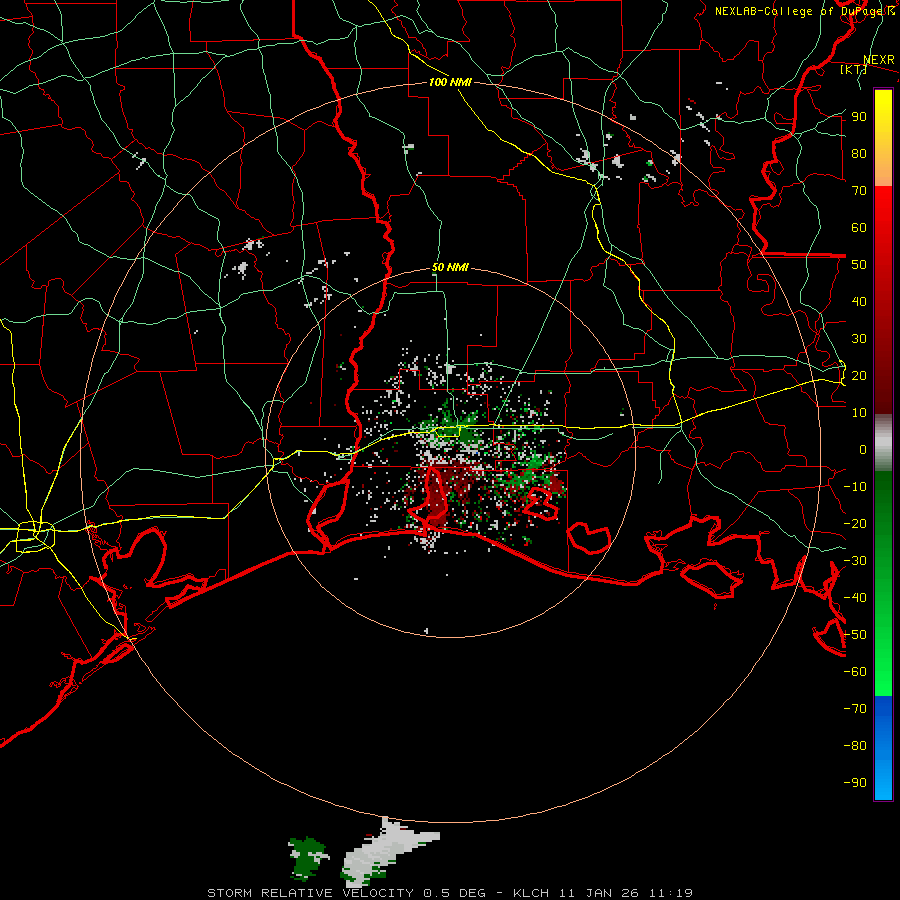Screen dimensions: 900x900
Task: Pick the light blue segment near -90
Action: [x=883, y=782]
